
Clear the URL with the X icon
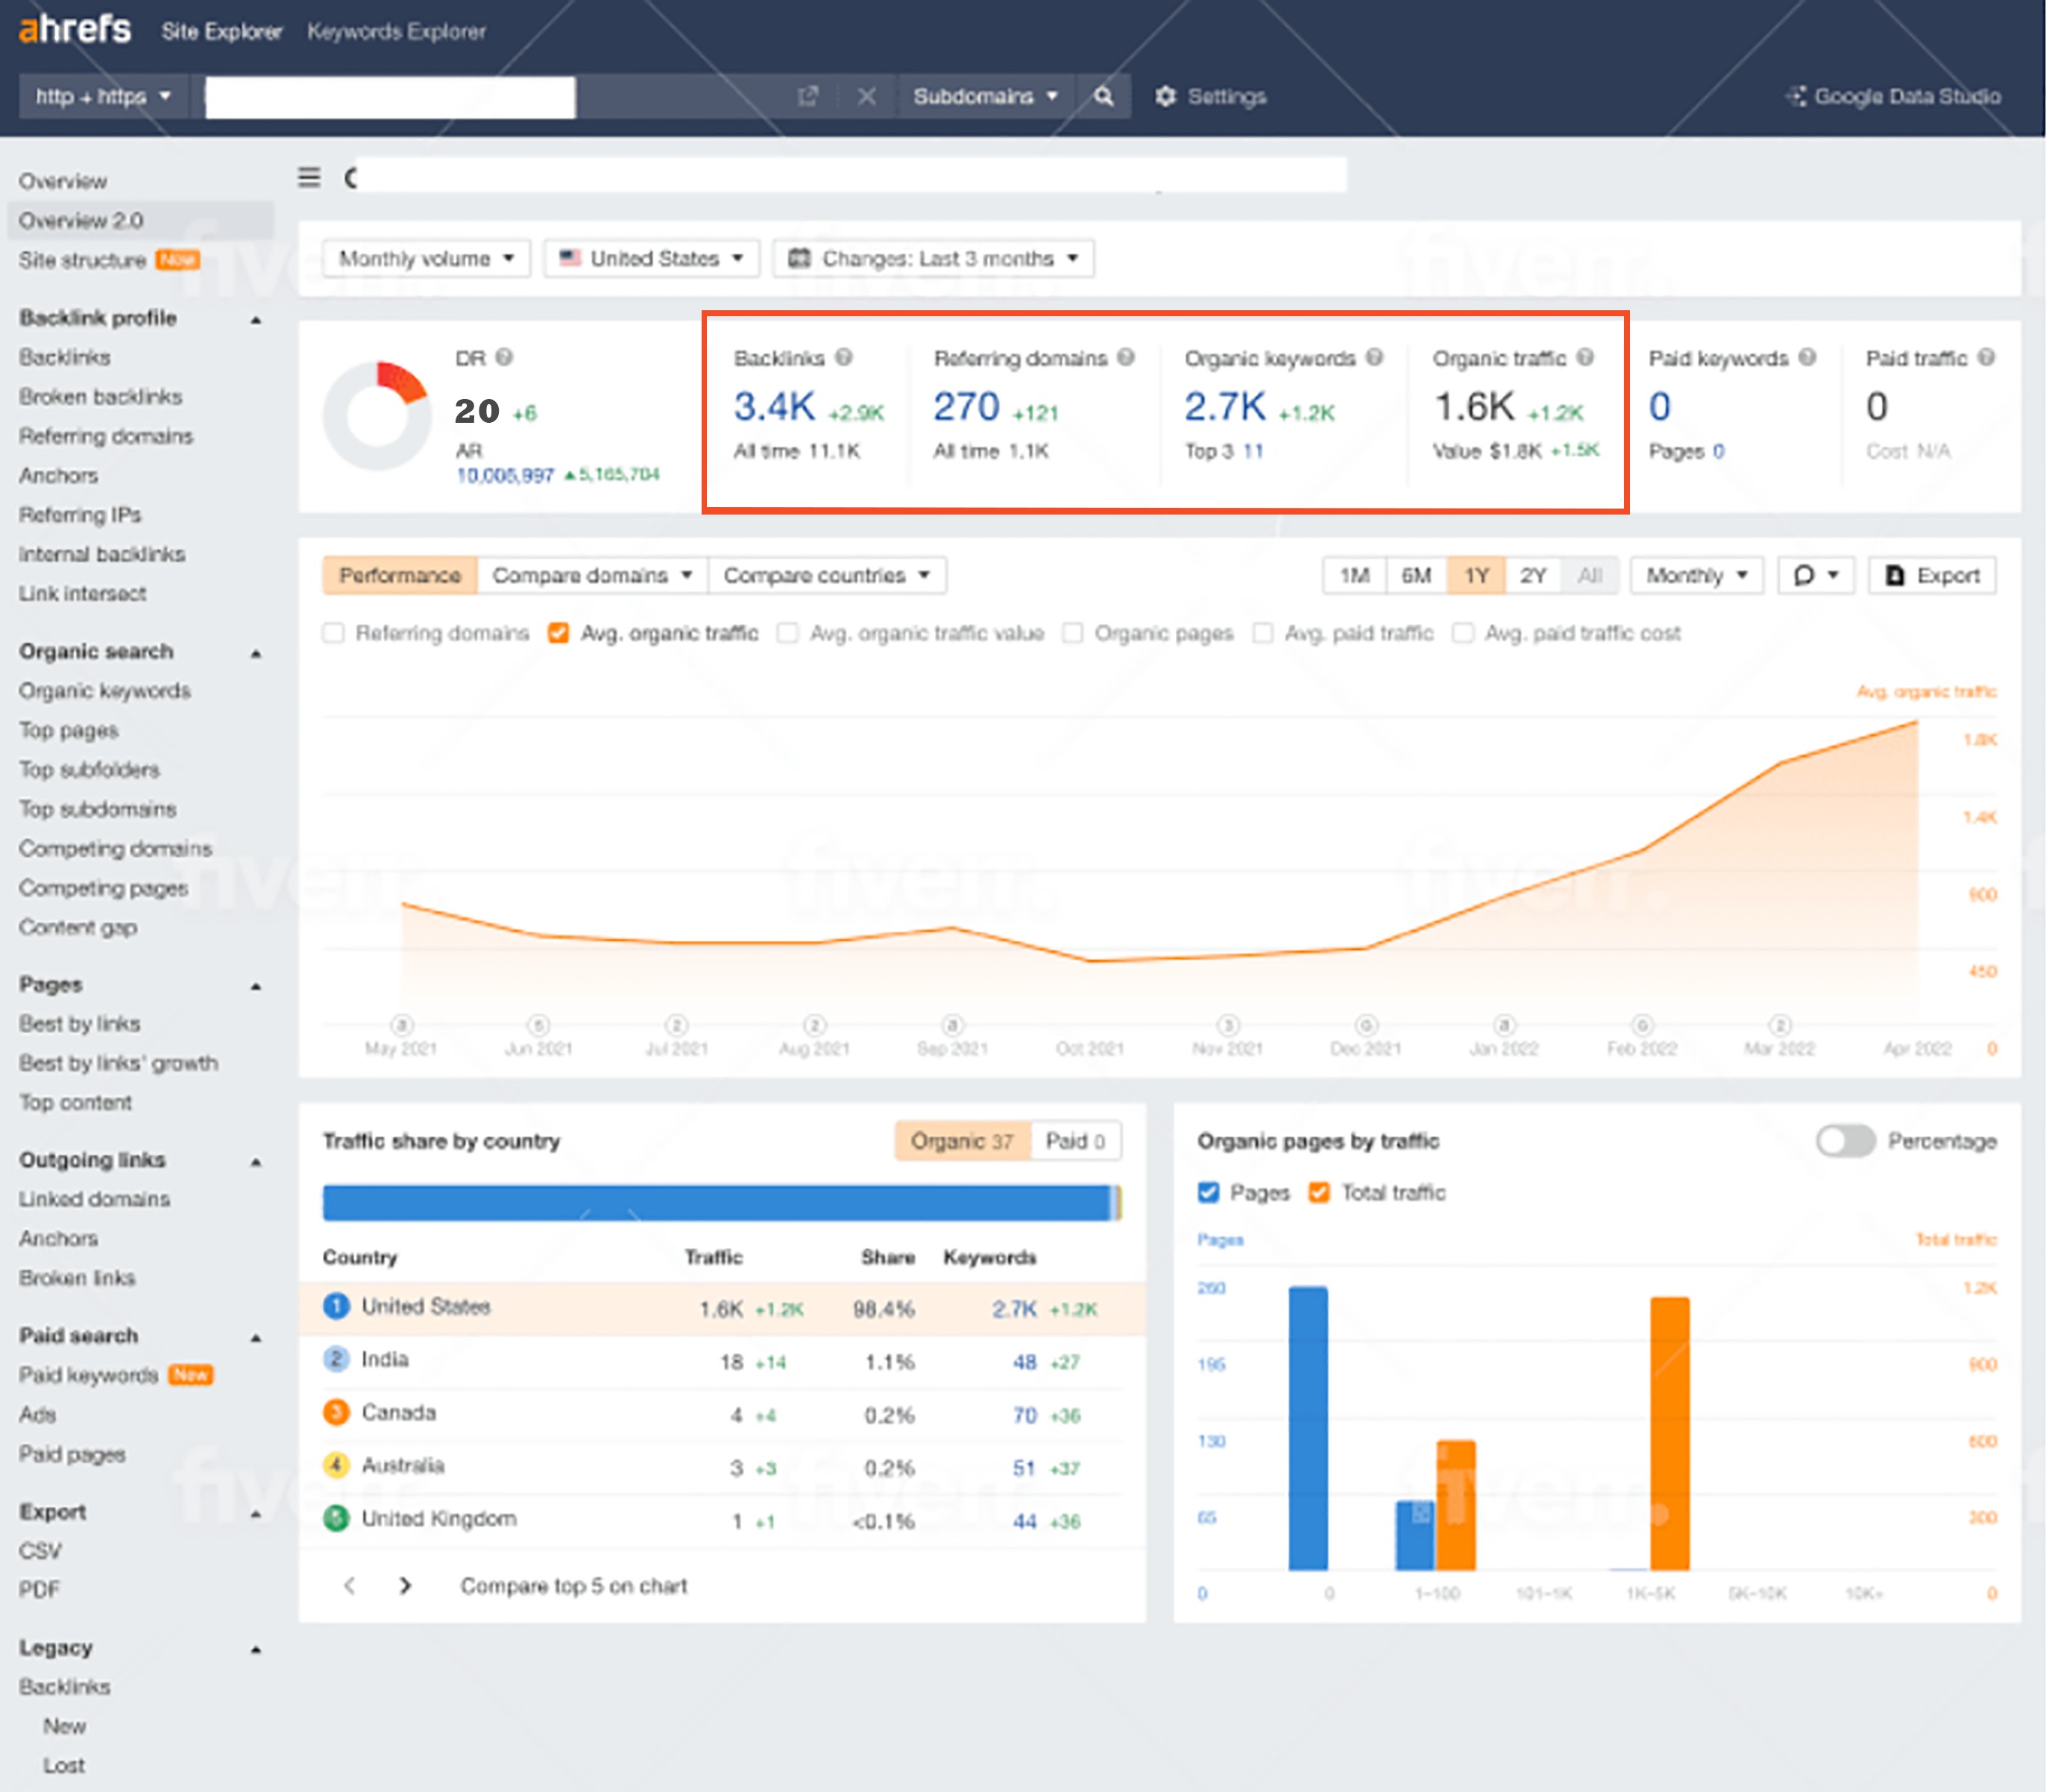coord(867,96)
